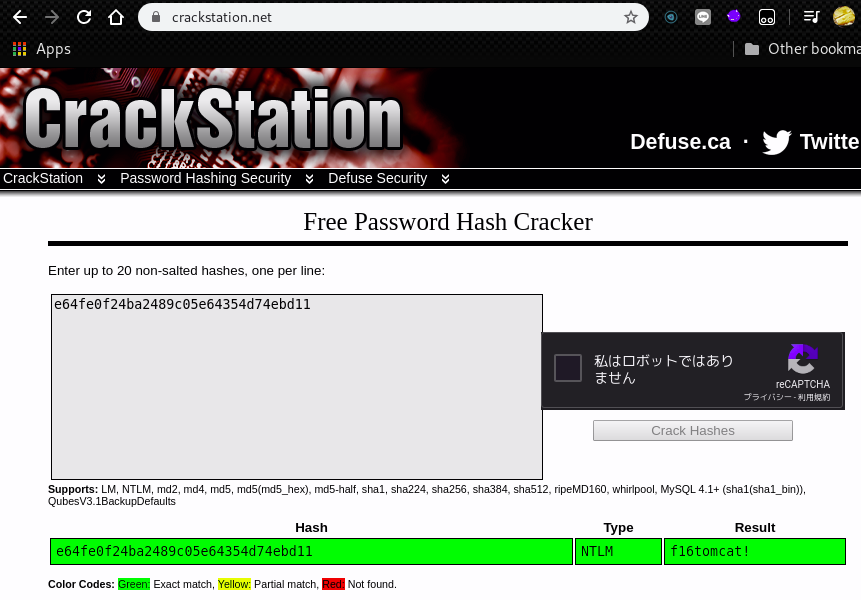Click the Enter up to 20 hashes instruction

pyautogui.click(x=186, y=271)
